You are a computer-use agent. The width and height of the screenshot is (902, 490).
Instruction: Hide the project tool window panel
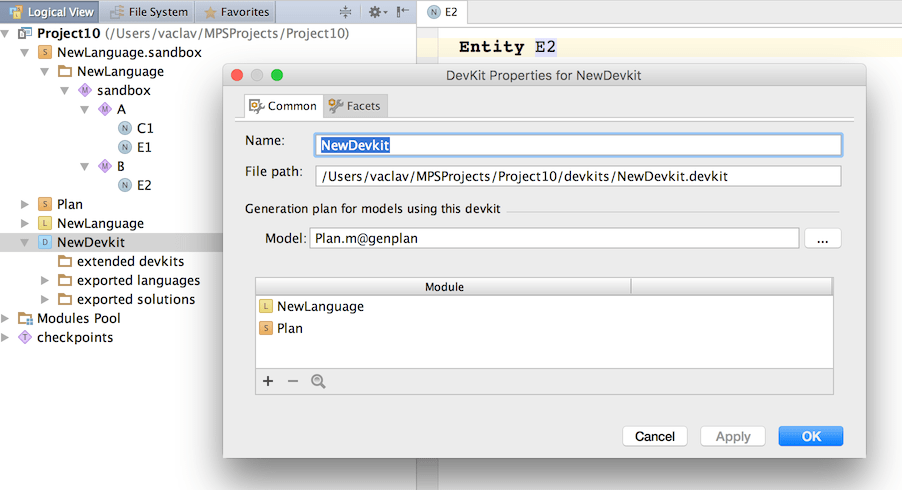[x=402, y=12]
